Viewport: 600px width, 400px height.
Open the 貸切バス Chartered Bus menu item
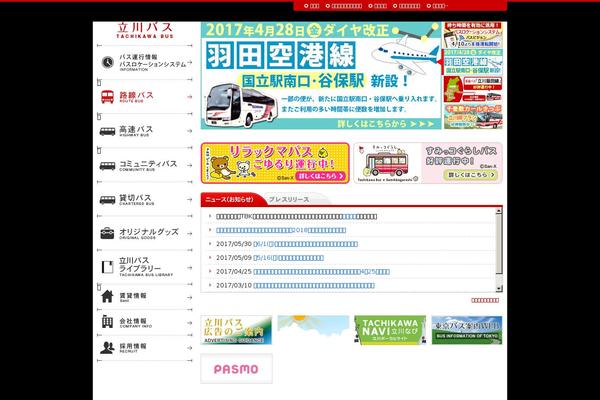pyautogui.click(x=145, y=199)
